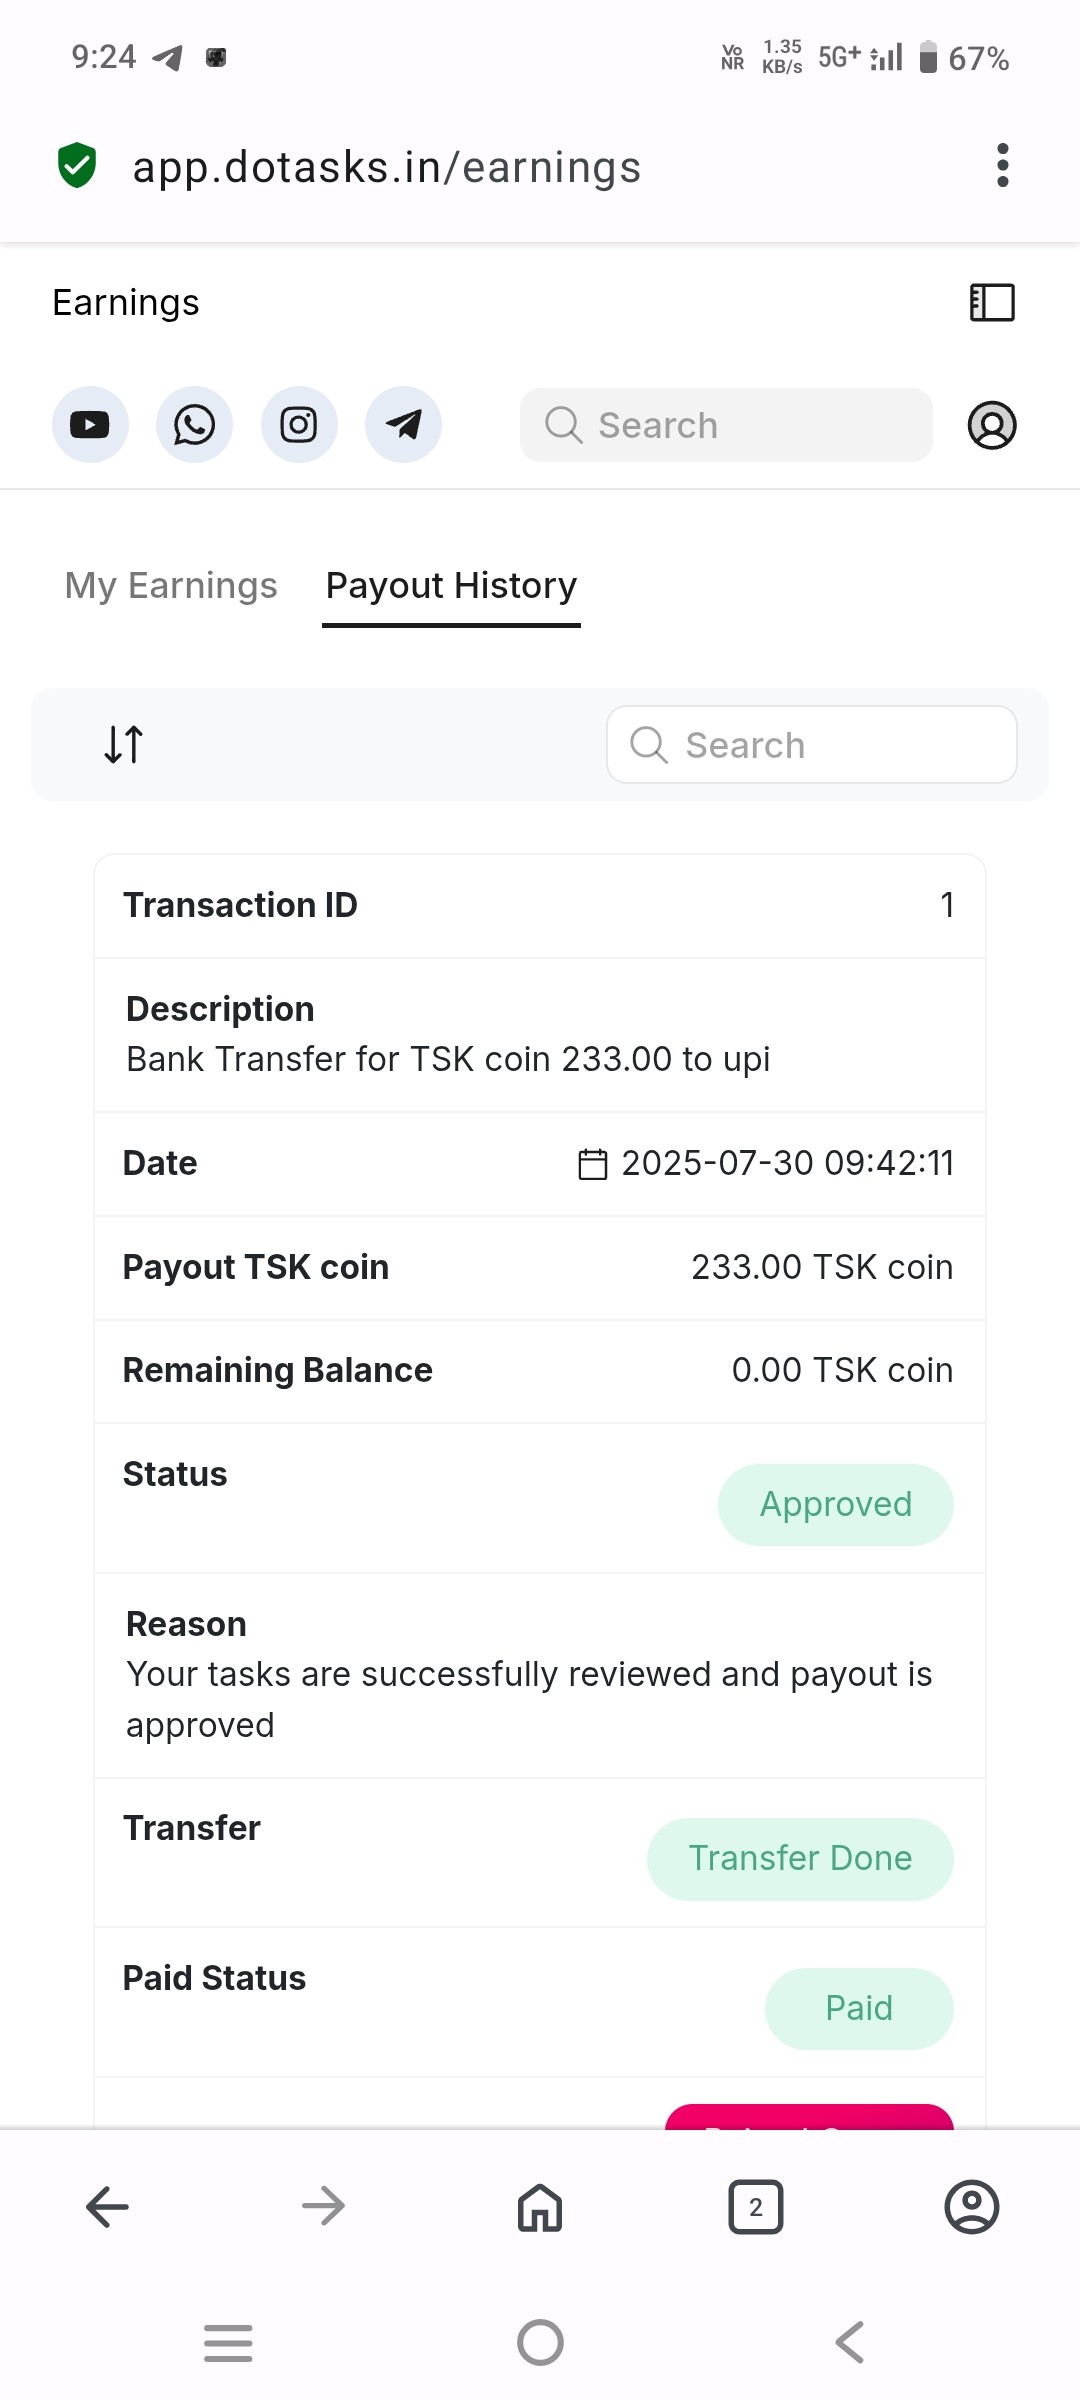Open the WhatsApp social link icon

(194, 425)
